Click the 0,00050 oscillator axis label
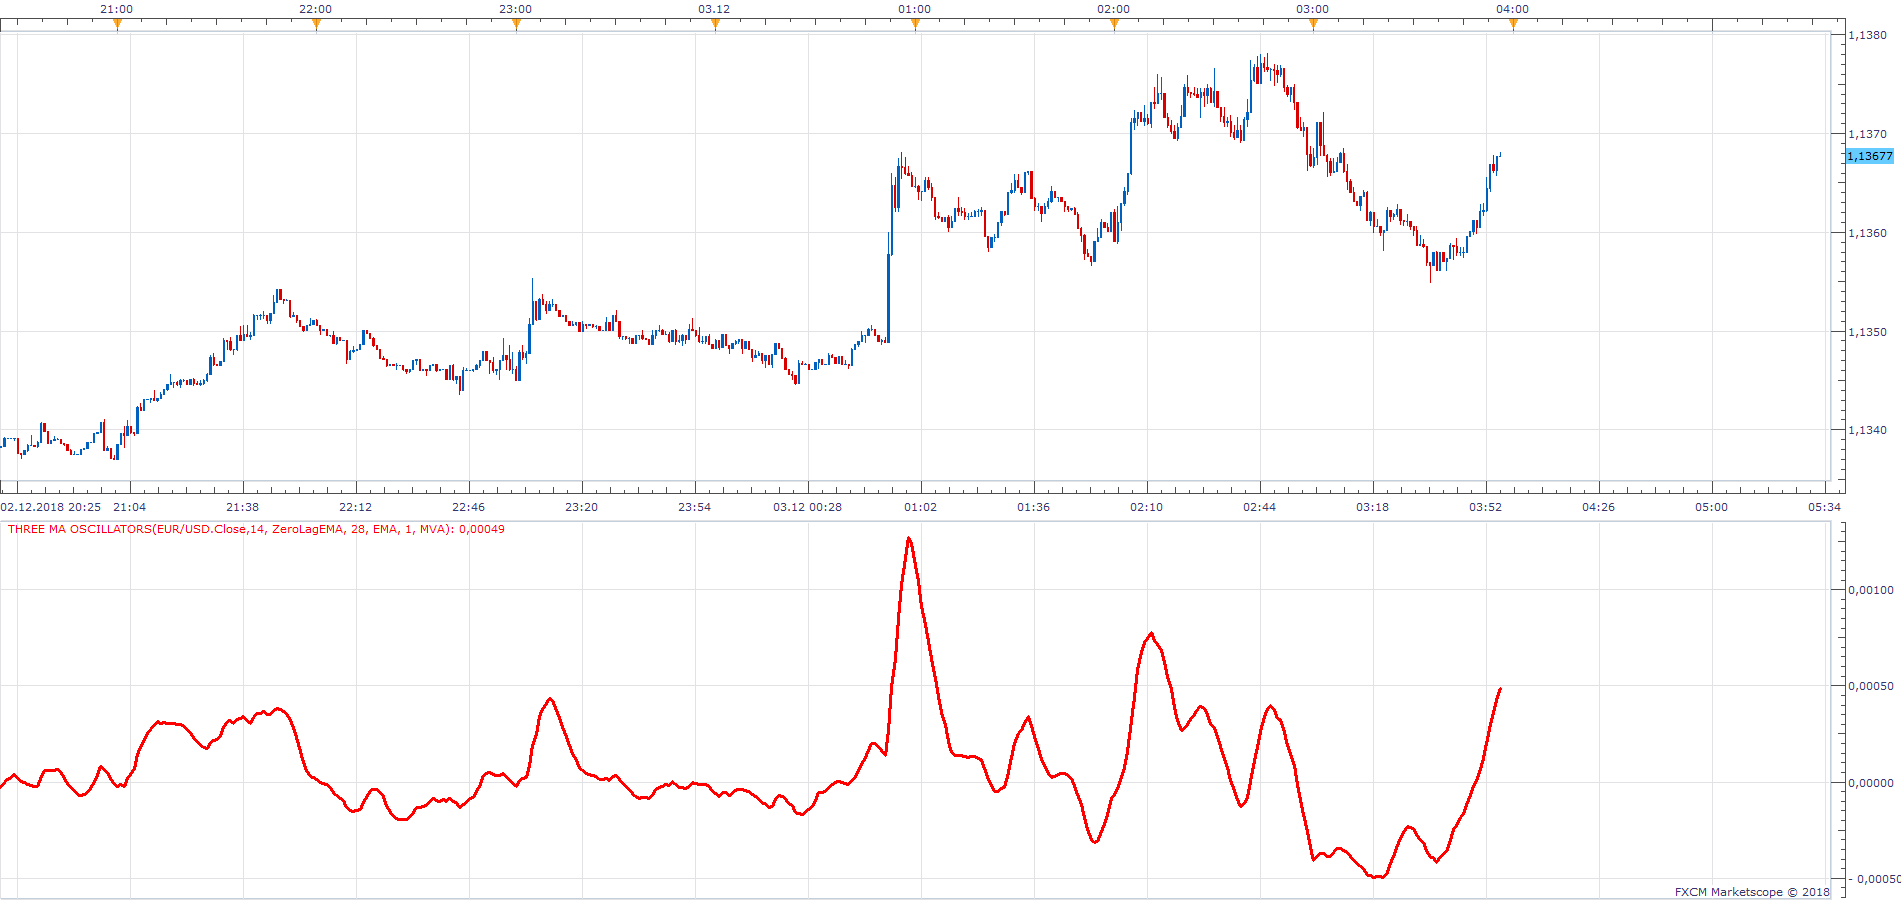1903x900 pixels. coord(1870,686)
